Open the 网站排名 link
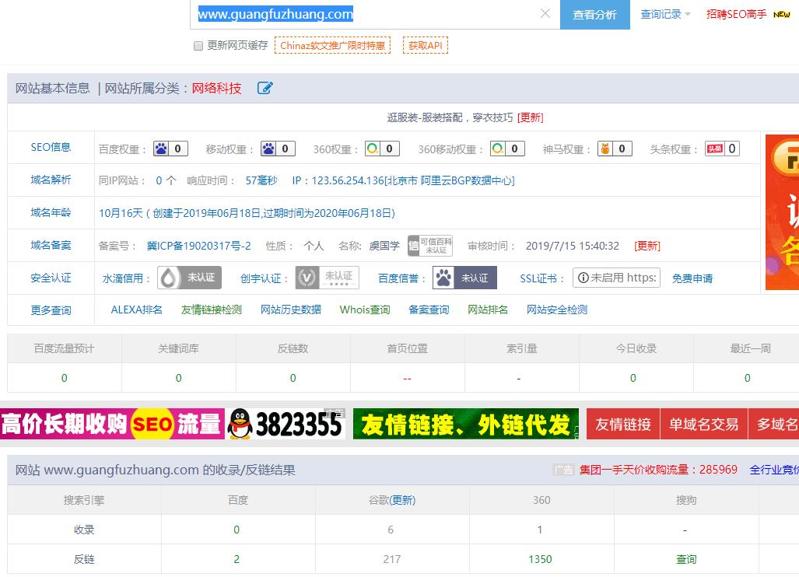Screen dimensions: 799x577 [x=488, y=309]
